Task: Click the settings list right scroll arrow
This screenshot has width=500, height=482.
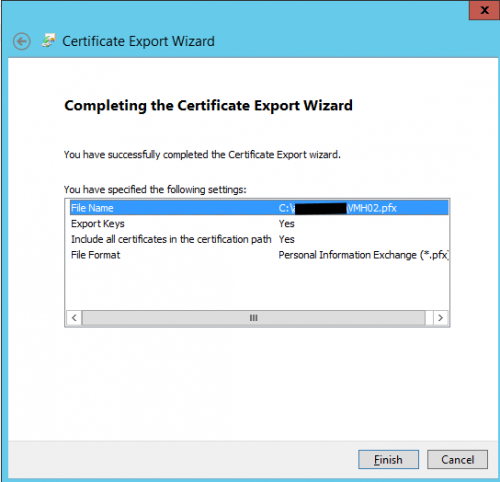Action: click(x=440, y=318)
